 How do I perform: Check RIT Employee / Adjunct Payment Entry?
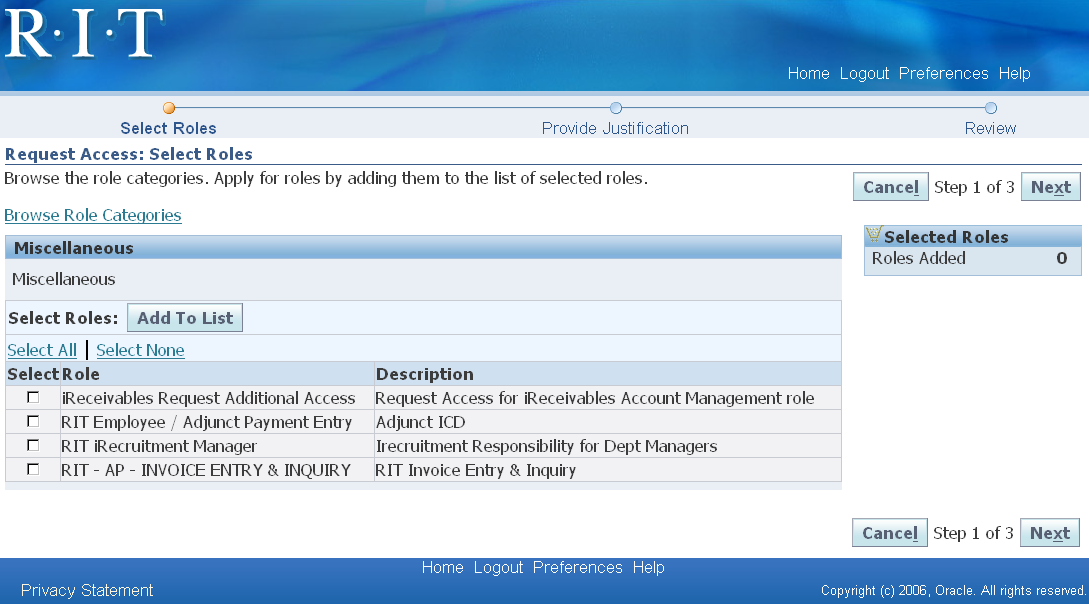[33, 422]
